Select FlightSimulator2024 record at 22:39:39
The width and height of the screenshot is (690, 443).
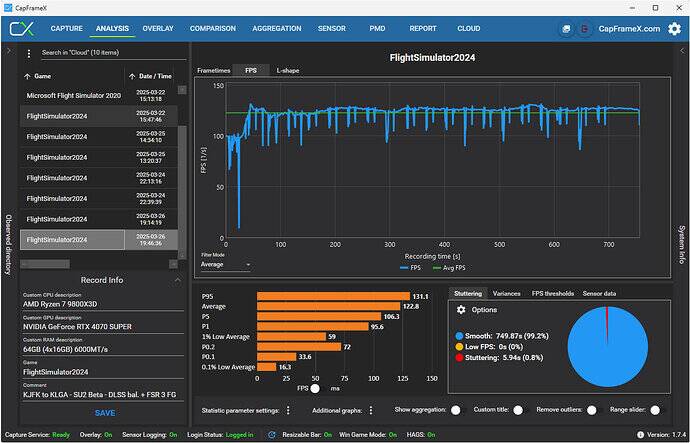click(x=99, y=199)
